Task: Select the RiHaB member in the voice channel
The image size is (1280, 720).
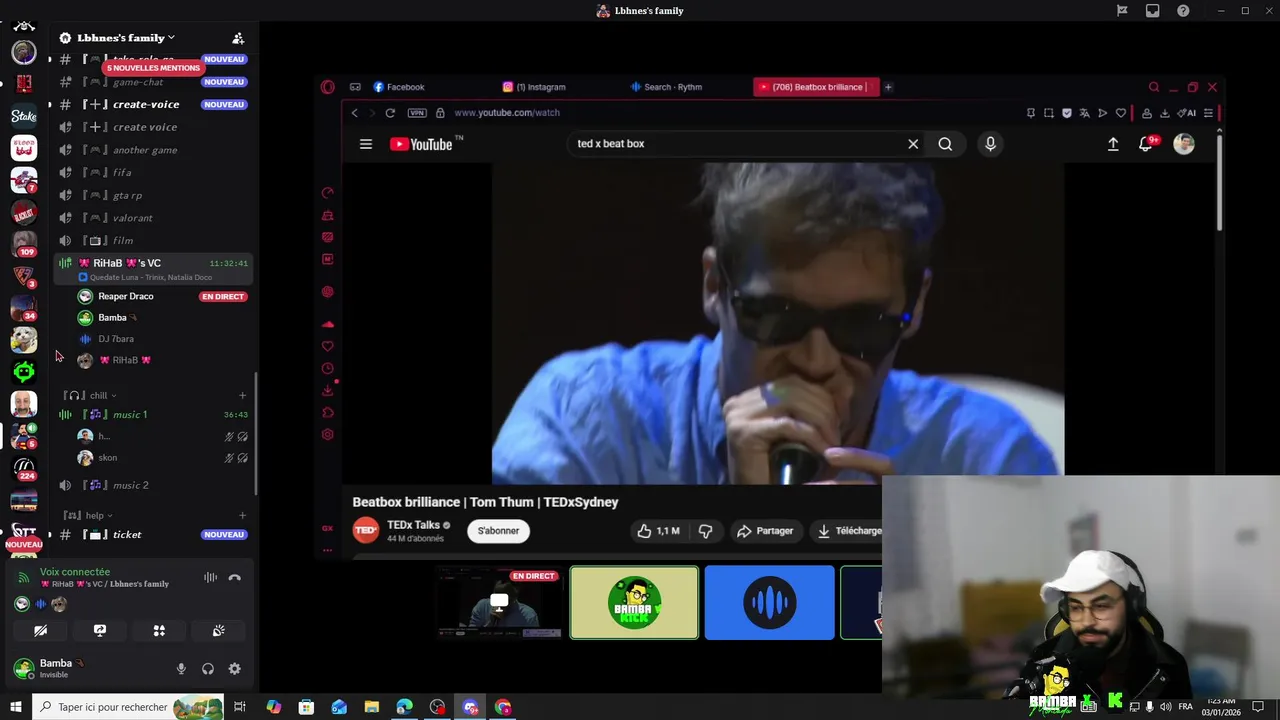Action: tap(125, 360)
